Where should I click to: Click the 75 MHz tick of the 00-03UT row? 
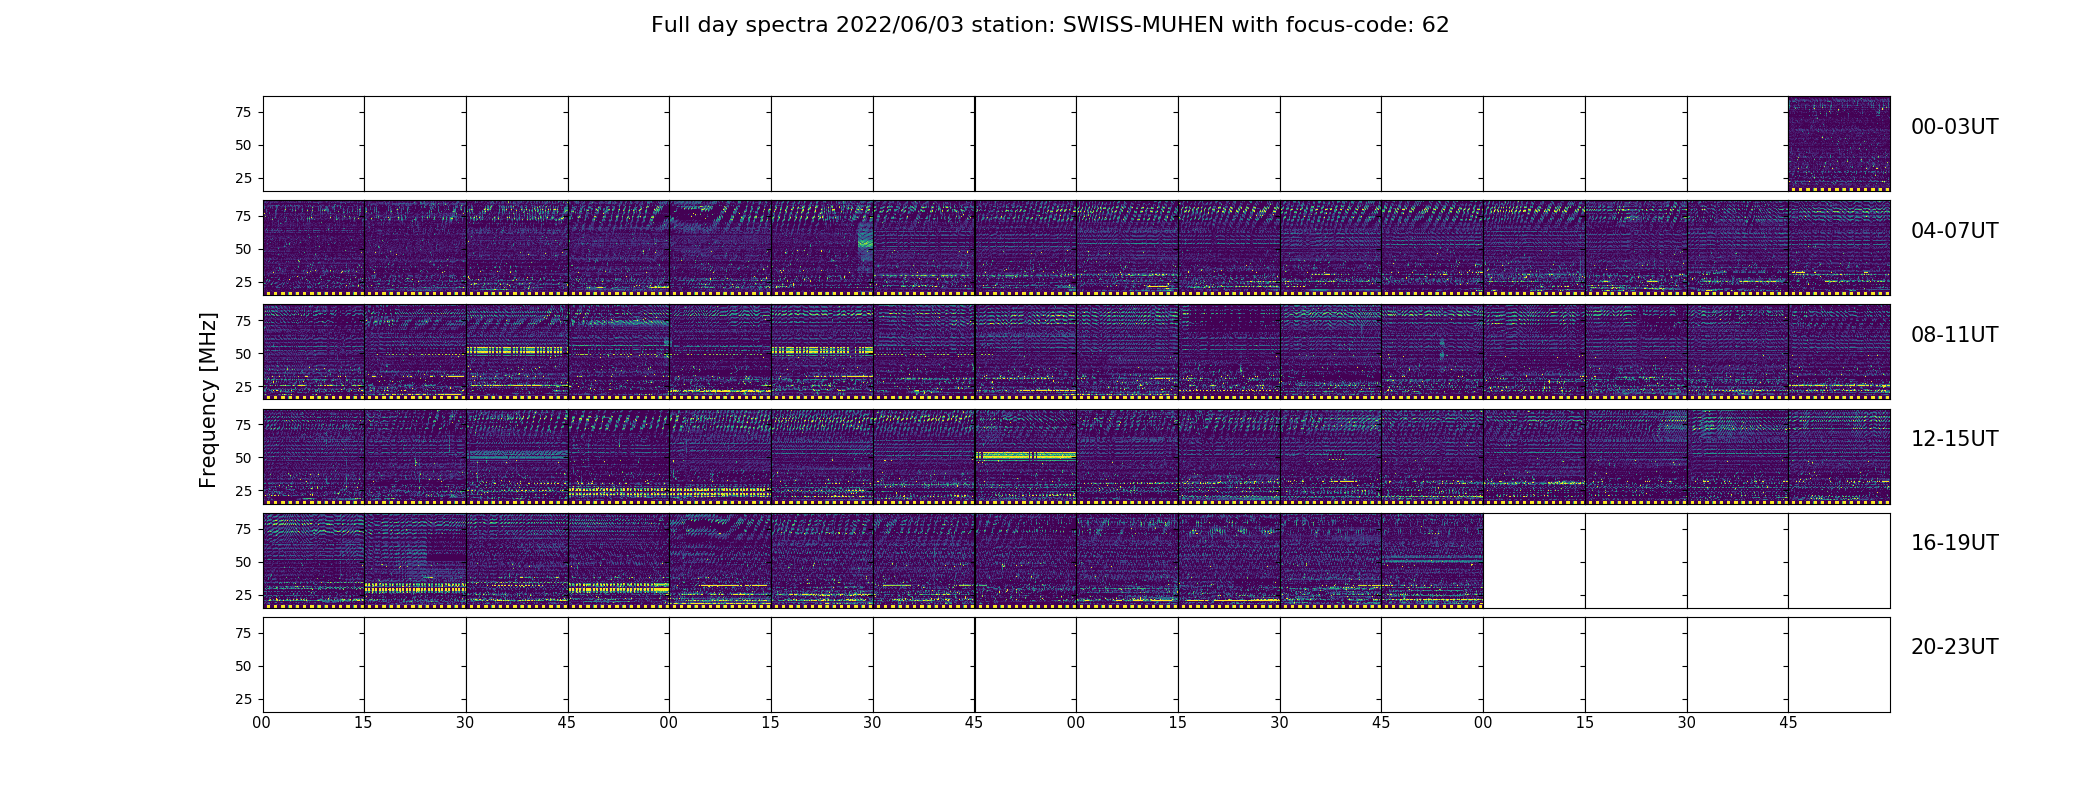click(x=243, y=112)
